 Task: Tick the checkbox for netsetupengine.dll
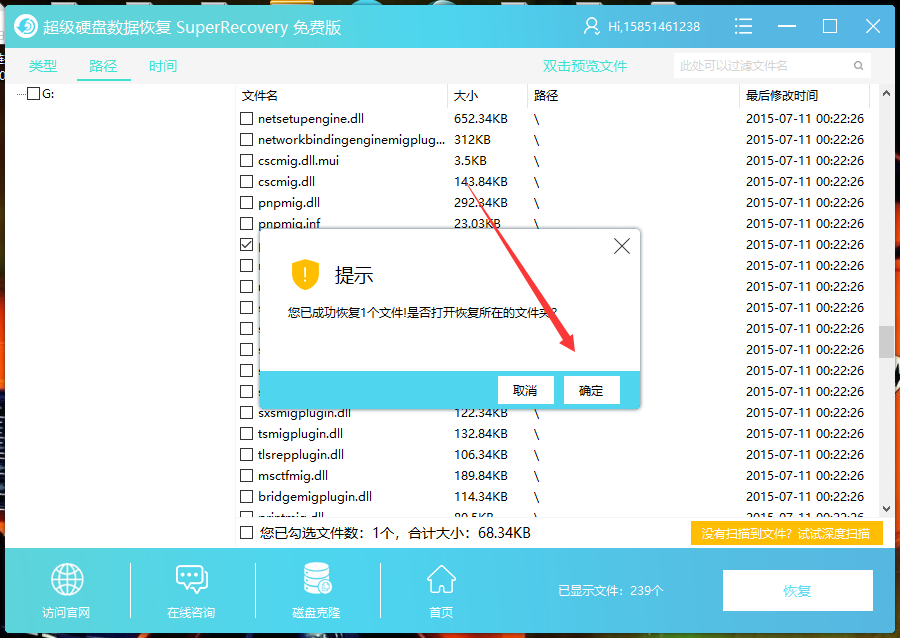pos(246,119)
